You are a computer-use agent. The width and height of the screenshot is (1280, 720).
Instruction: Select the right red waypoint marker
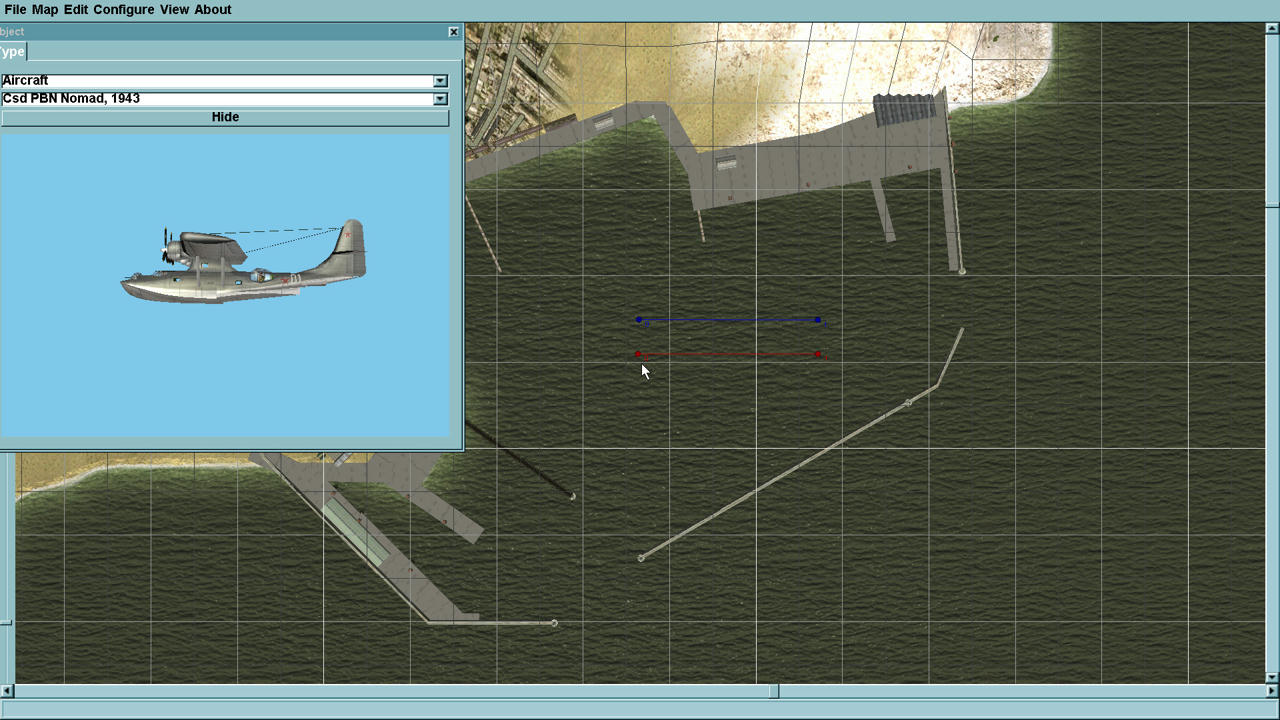coord(818,354)
